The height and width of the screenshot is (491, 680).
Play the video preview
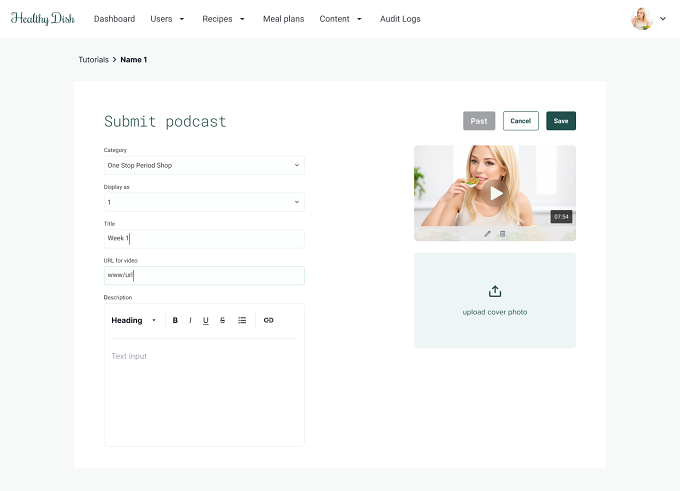click(495, 193)
